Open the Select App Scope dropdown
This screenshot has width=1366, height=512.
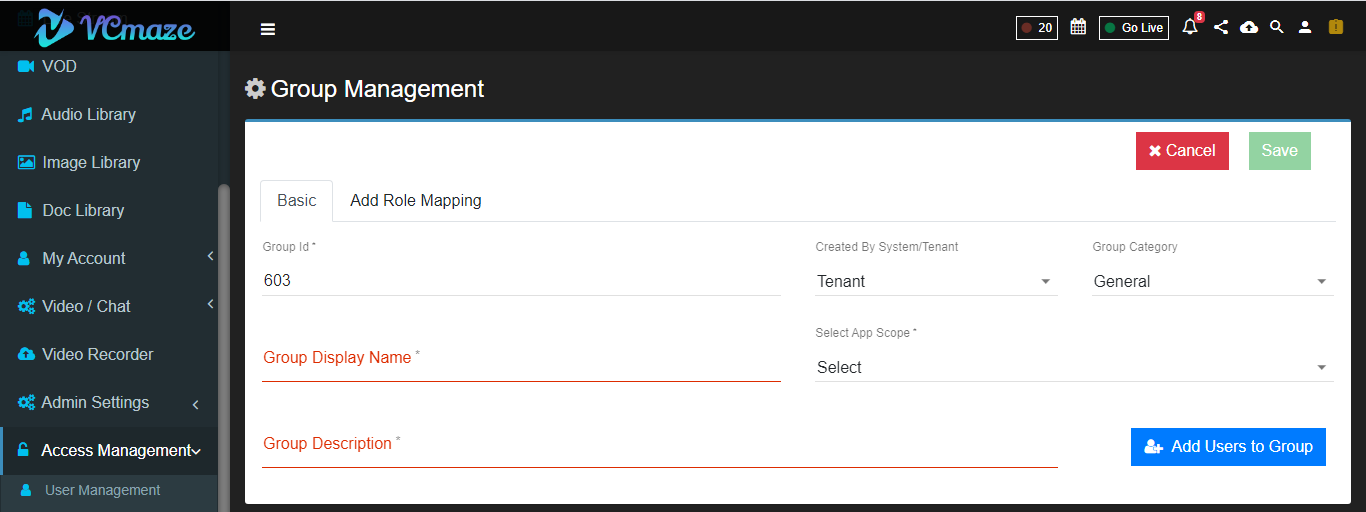pyautogui.click(x=1074, y=368)
